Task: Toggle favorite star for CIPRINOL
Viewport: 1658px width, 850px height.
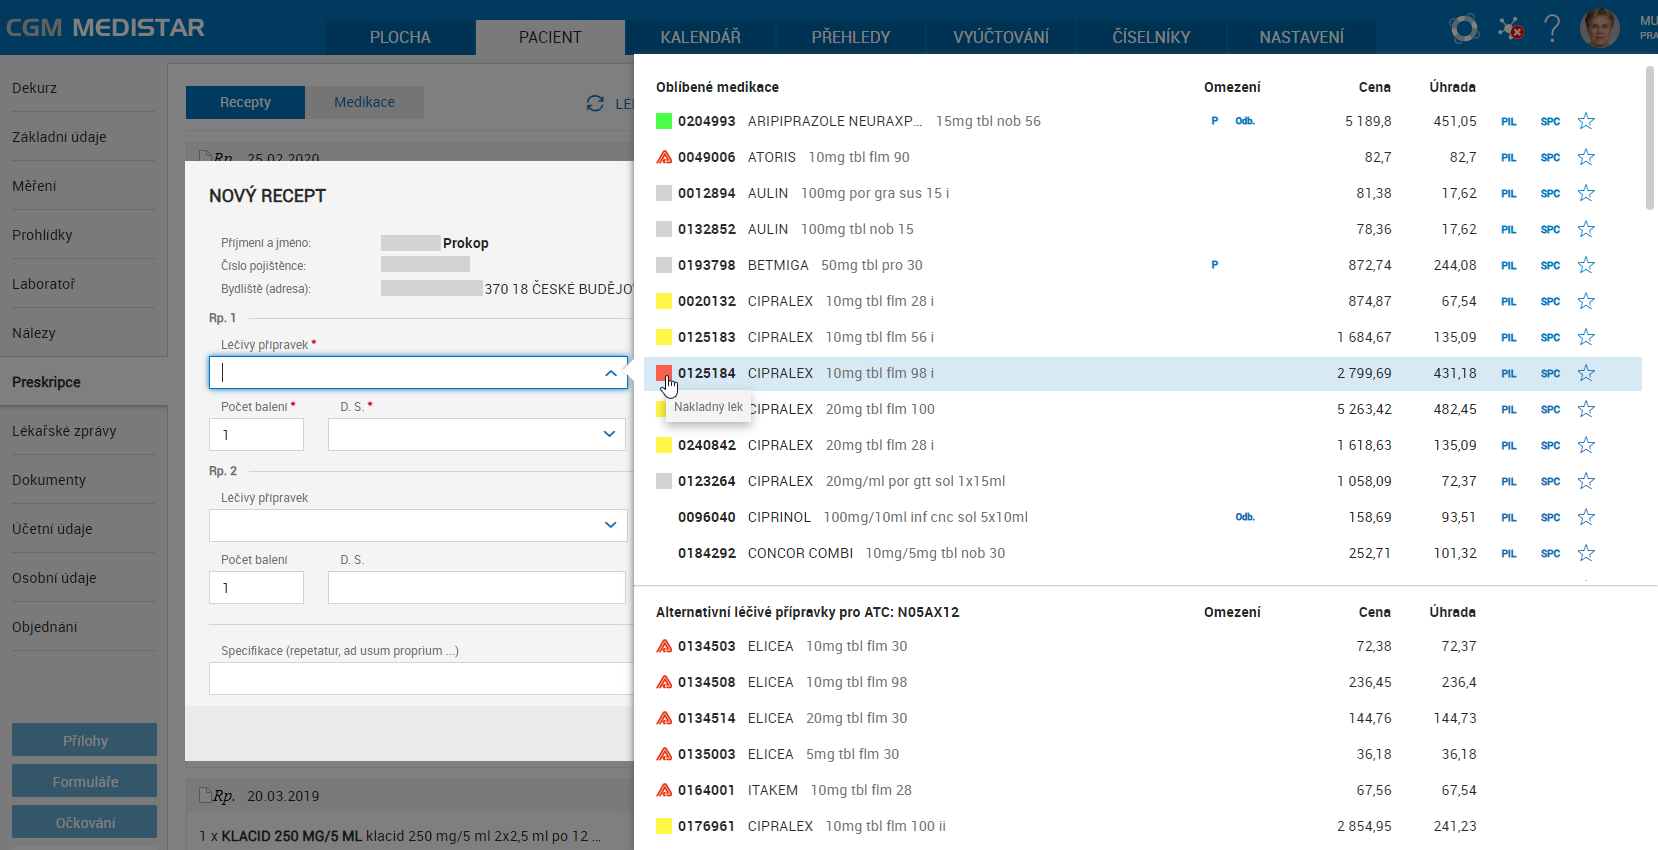Action: pyautogui.click(x=1586, y=517)
